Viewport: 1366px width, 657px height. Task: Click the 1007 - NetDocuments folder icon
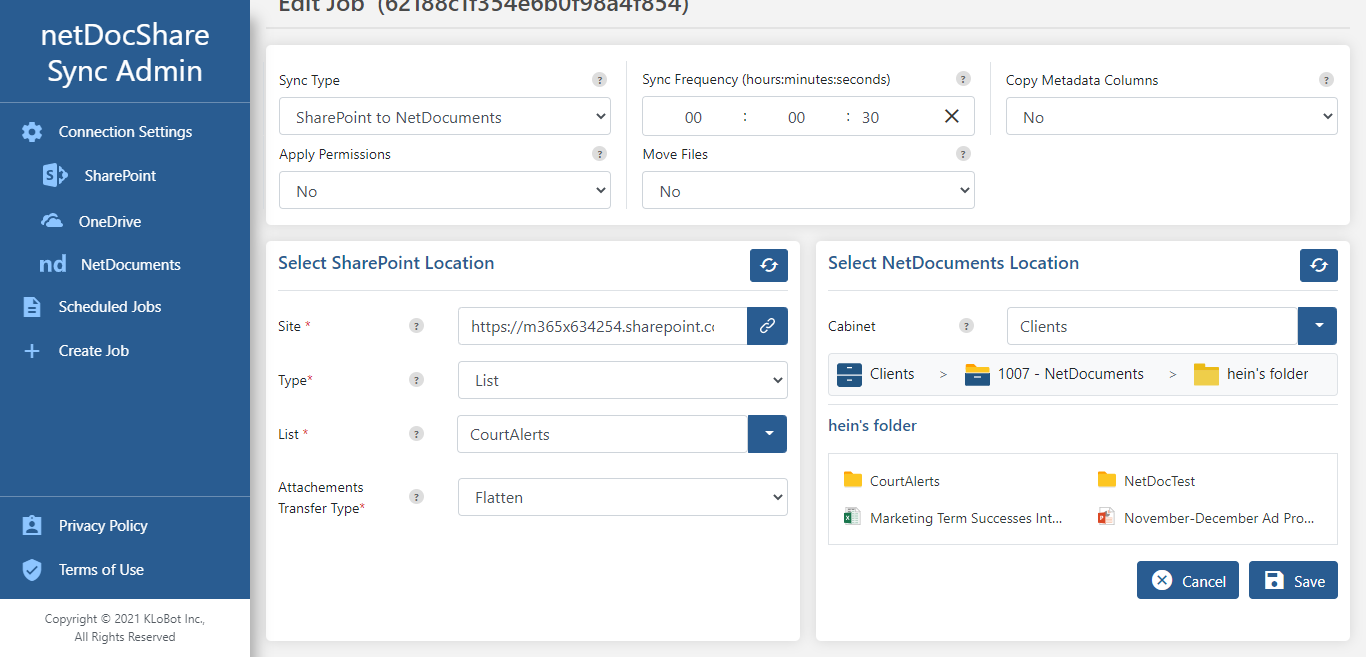[977, 374]
